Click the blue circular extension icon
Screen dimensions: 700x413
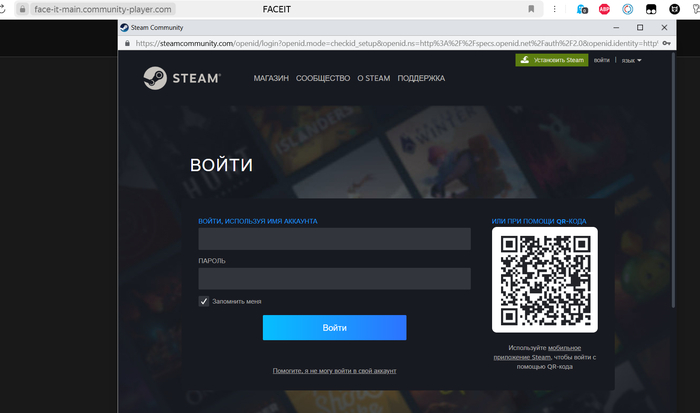click(628, 9)
